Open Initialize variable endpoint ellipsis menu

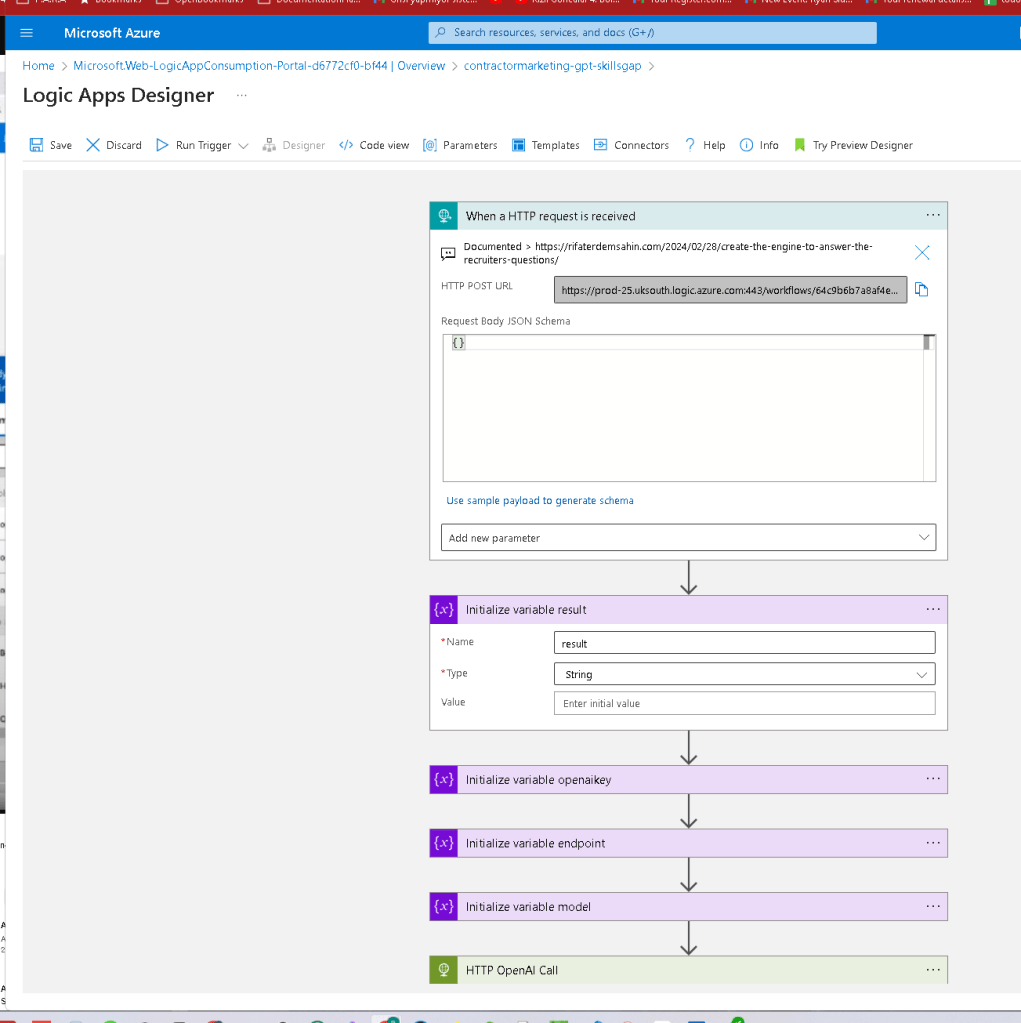(x=933, y=843)
